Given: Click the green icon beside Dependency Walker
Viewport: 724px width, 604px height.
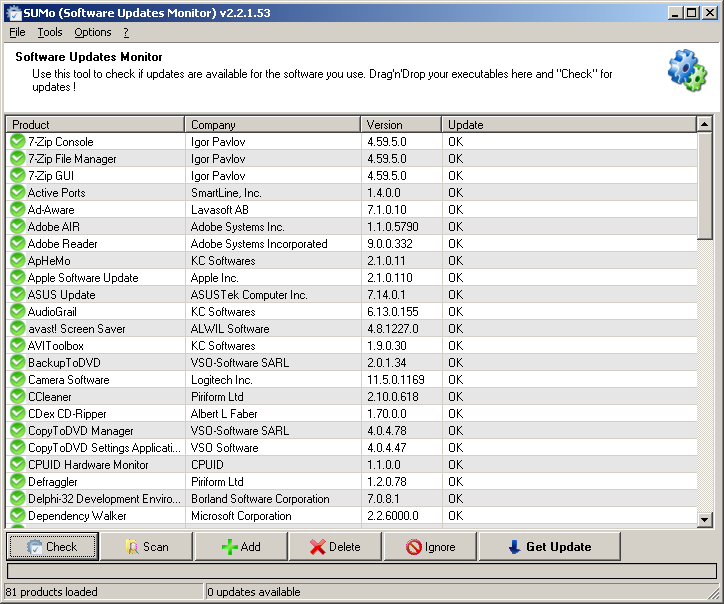Looking at the screenshot, I should tap(17, 516).
